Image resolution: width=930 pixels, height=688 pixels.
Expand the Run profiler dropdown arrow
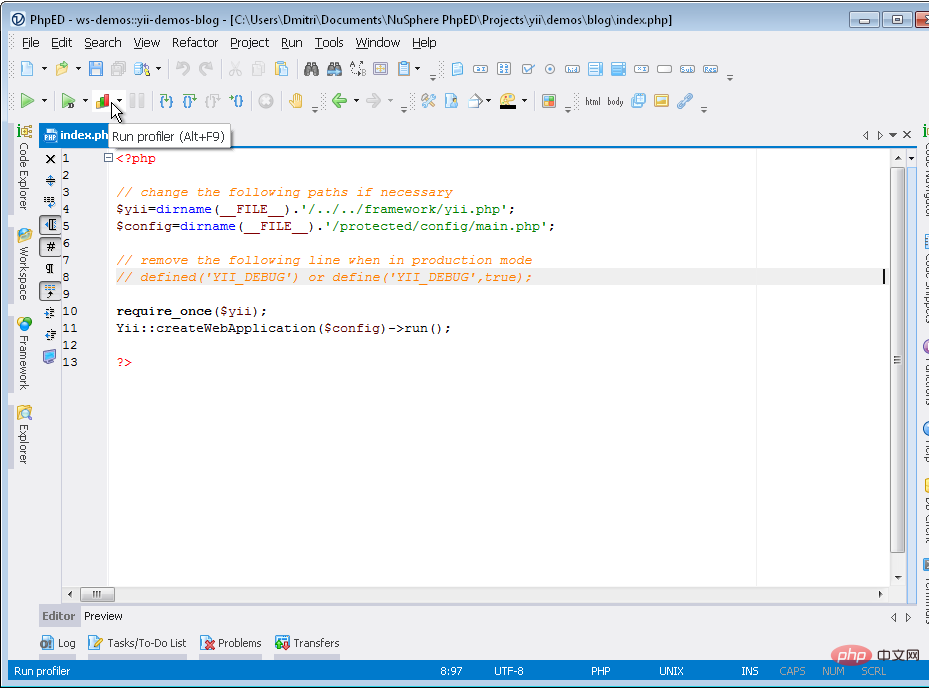120,101
